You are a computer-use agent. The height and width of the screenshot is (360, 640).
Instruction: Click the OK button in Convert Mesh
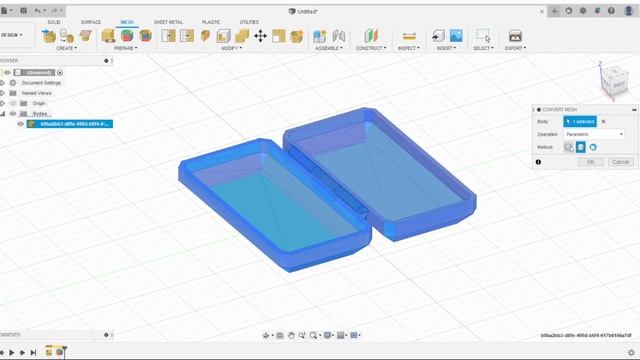point(591,162)
